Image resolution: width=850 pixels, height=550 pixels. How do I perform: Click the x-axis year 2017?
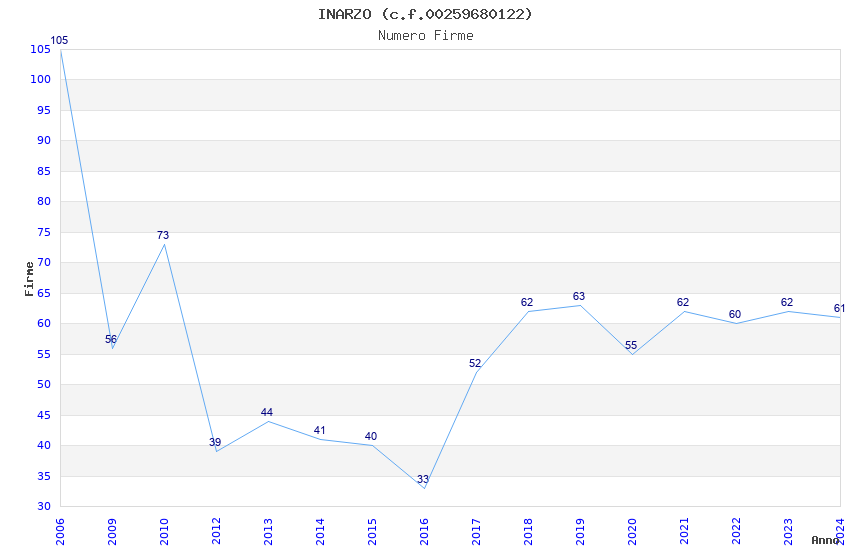pyautogui.click(x=476, y=532)
